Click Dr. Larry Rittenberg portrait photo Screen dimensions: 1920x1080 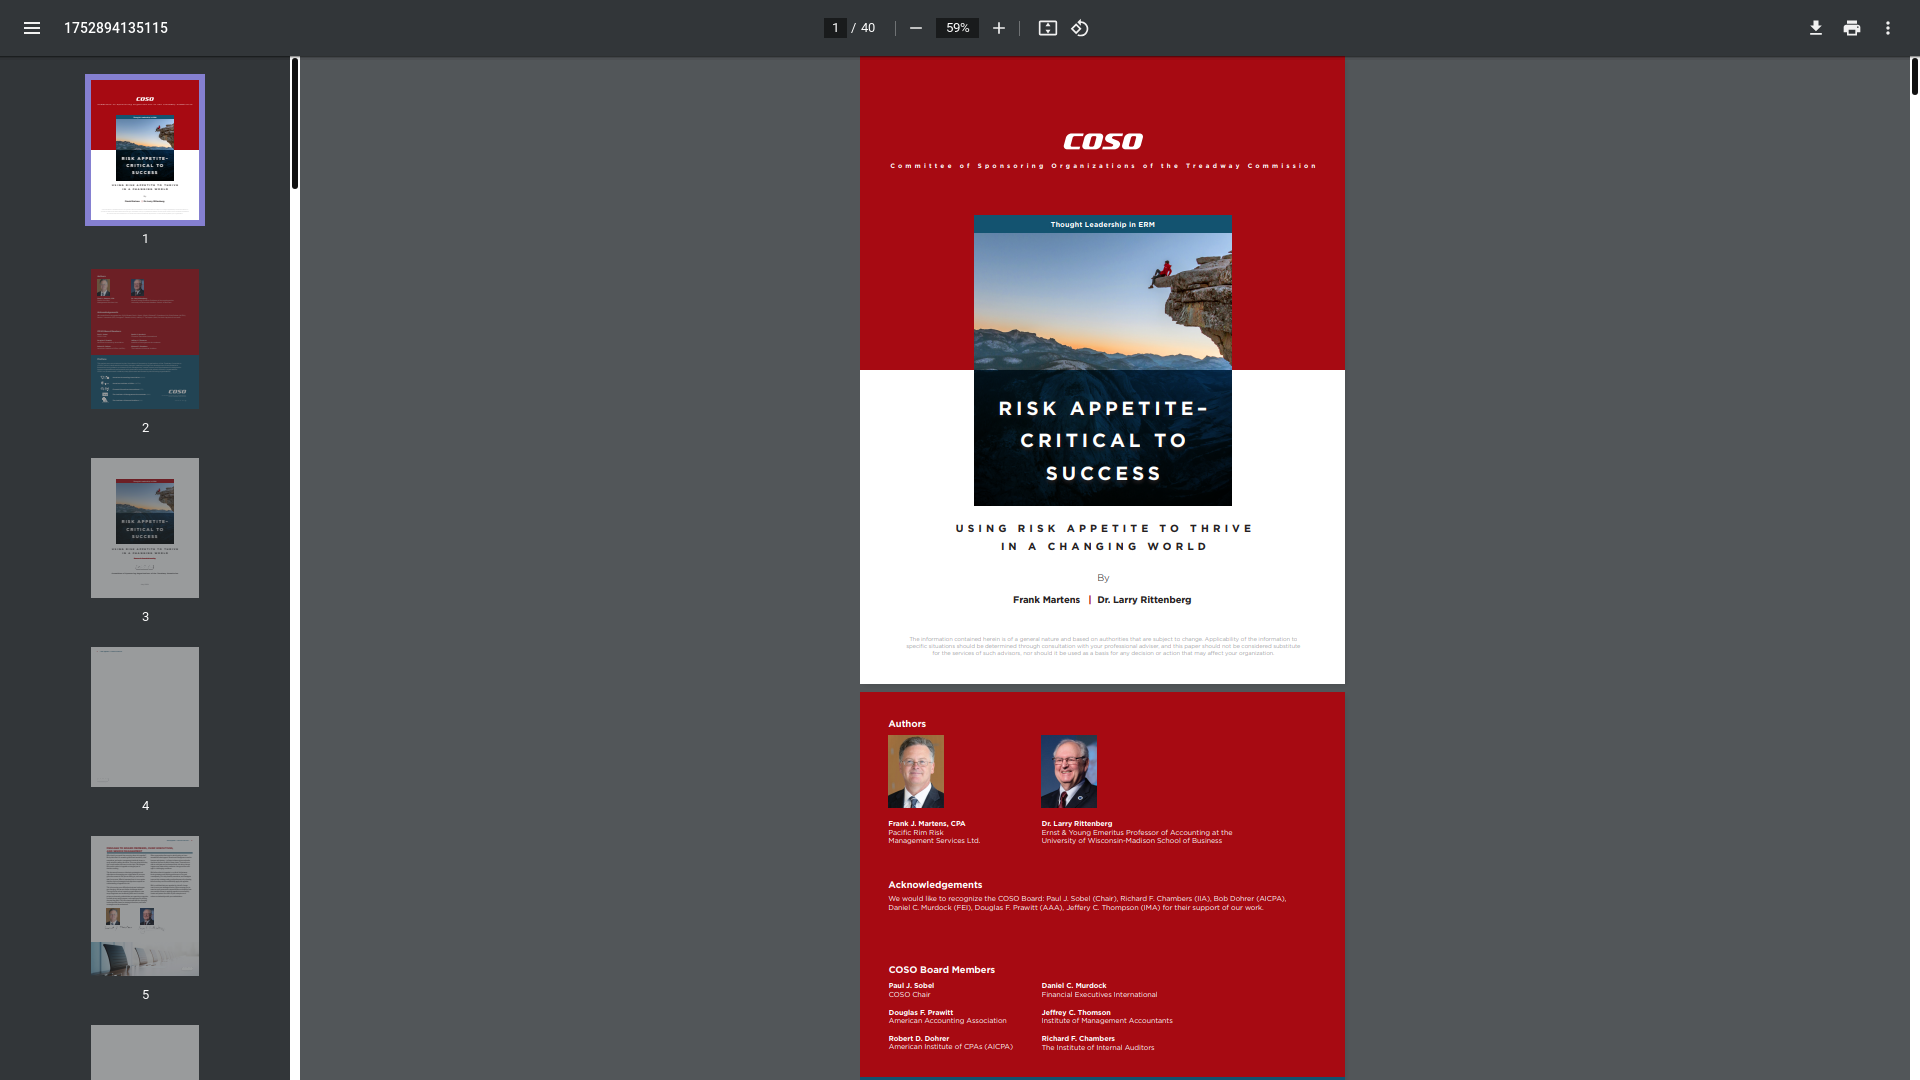(1069, 772)
